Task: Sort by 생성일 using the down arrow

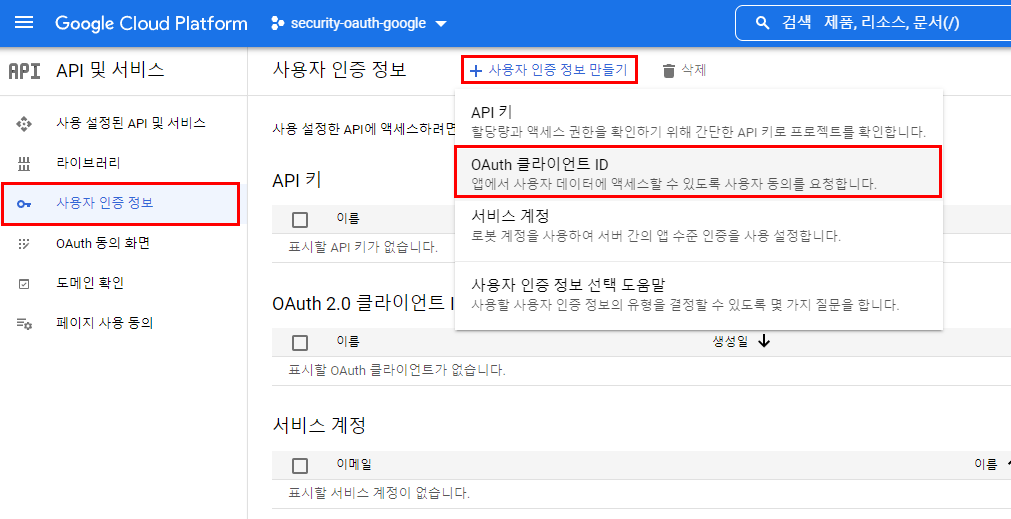Action: 764,342
